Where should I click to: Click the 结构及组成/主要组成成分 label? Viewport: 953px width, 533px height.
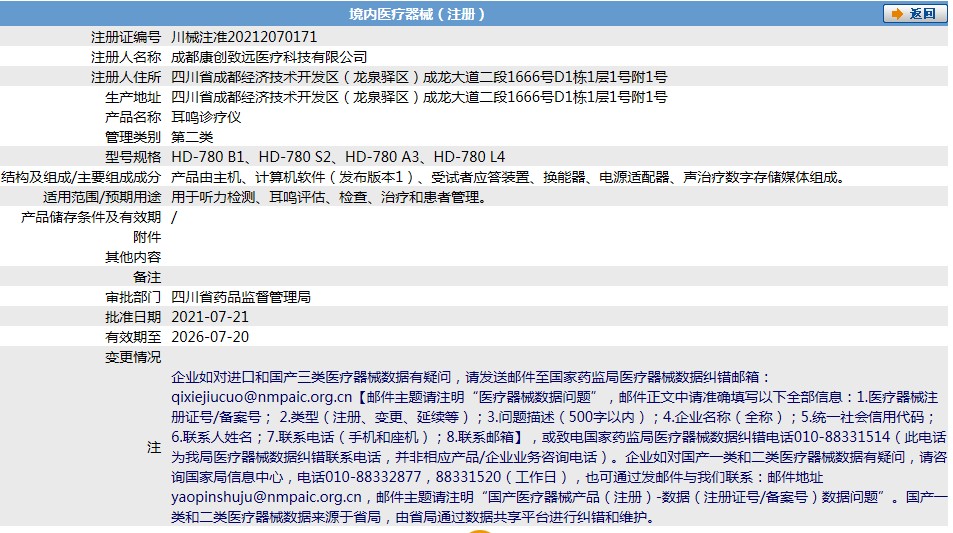pos(81,177)
